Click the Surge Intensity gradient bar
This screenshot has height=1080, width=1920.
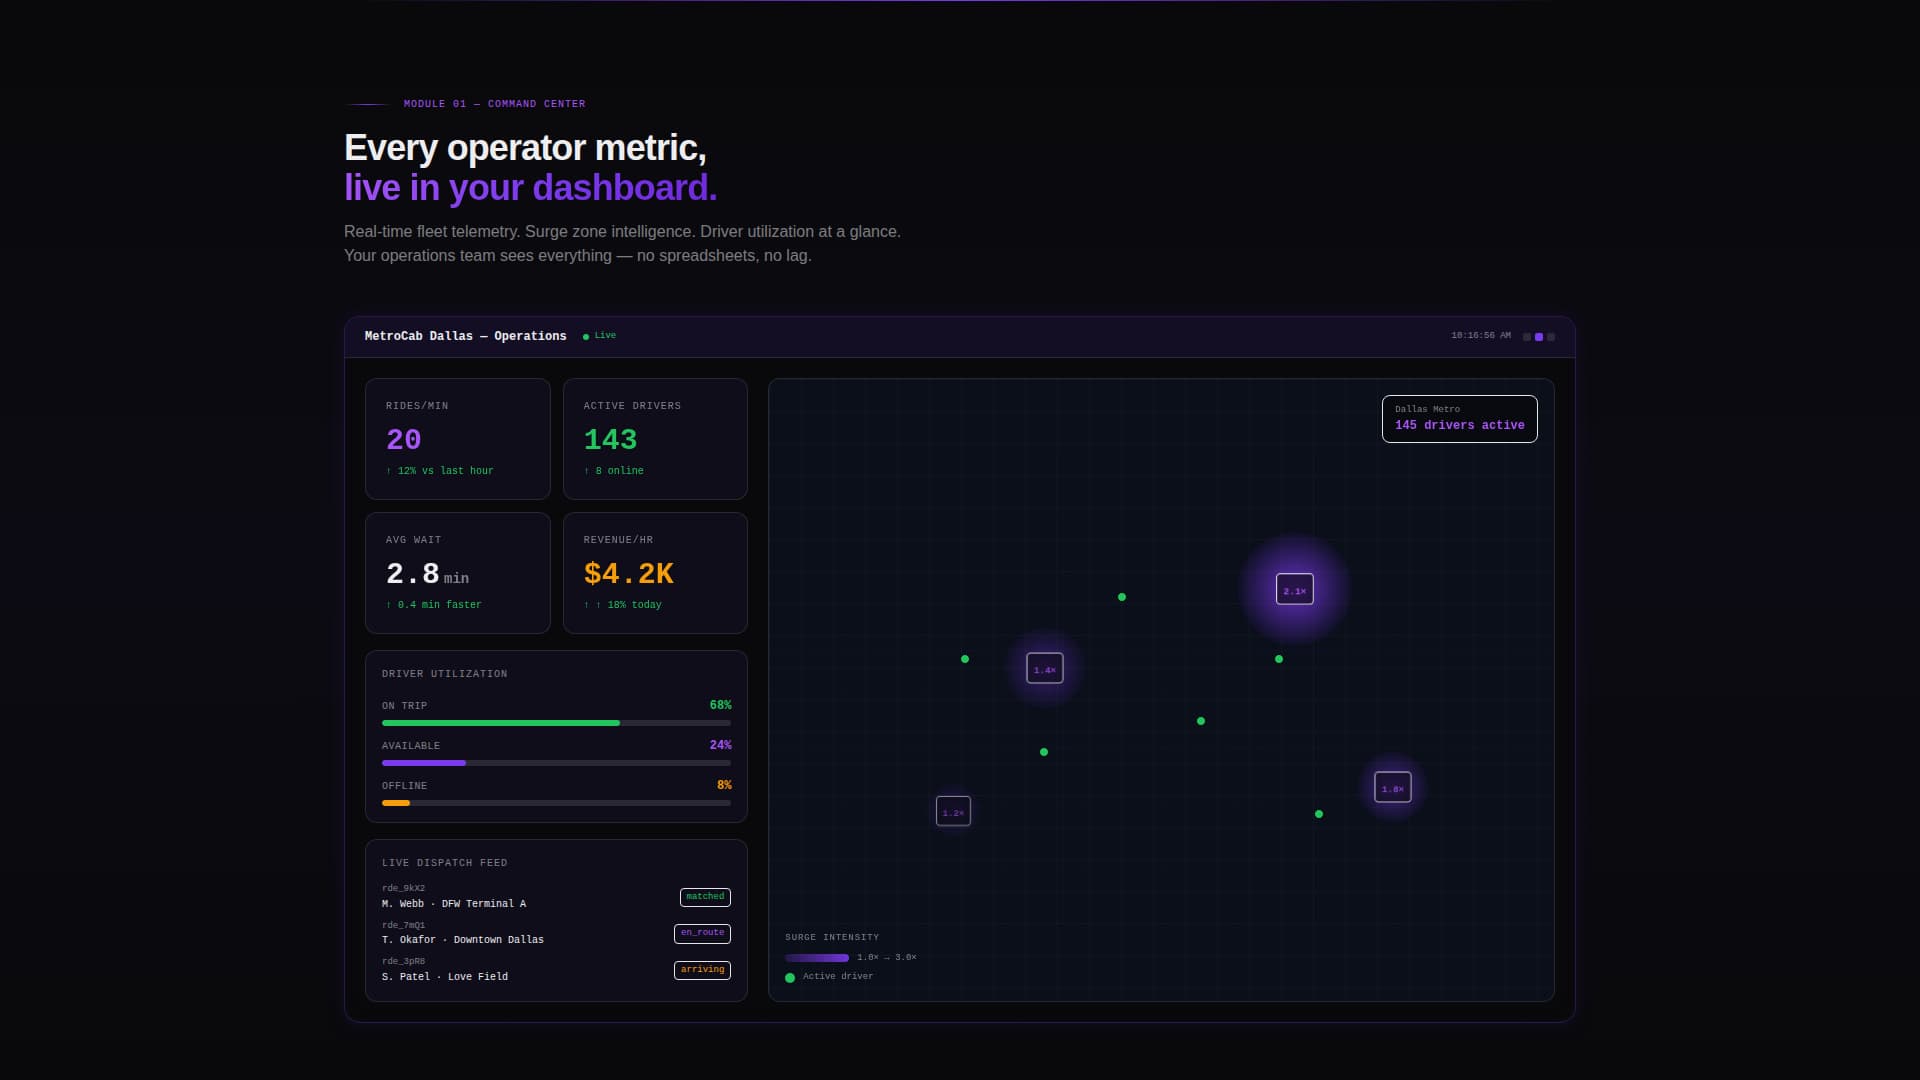(x=817, y=957)
